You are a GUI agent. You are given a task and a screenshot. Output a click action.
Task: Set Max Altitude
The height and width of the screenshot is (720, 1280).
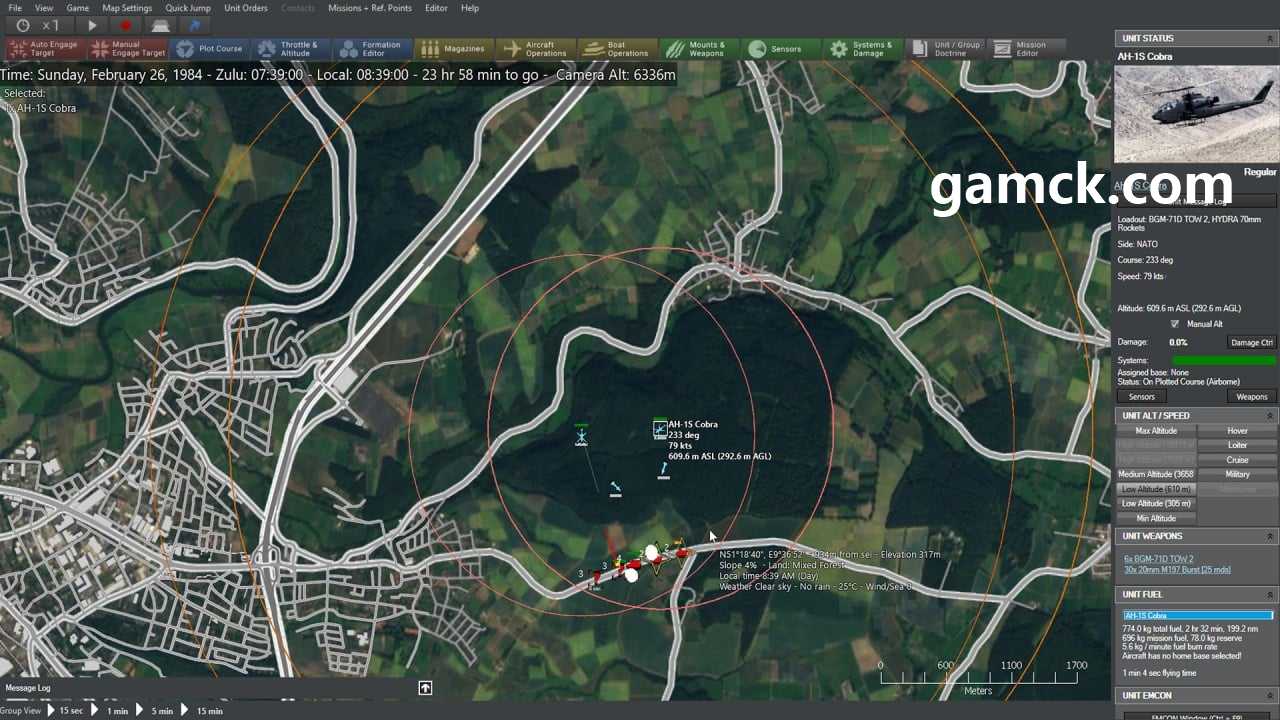(x=1156, y=431)
